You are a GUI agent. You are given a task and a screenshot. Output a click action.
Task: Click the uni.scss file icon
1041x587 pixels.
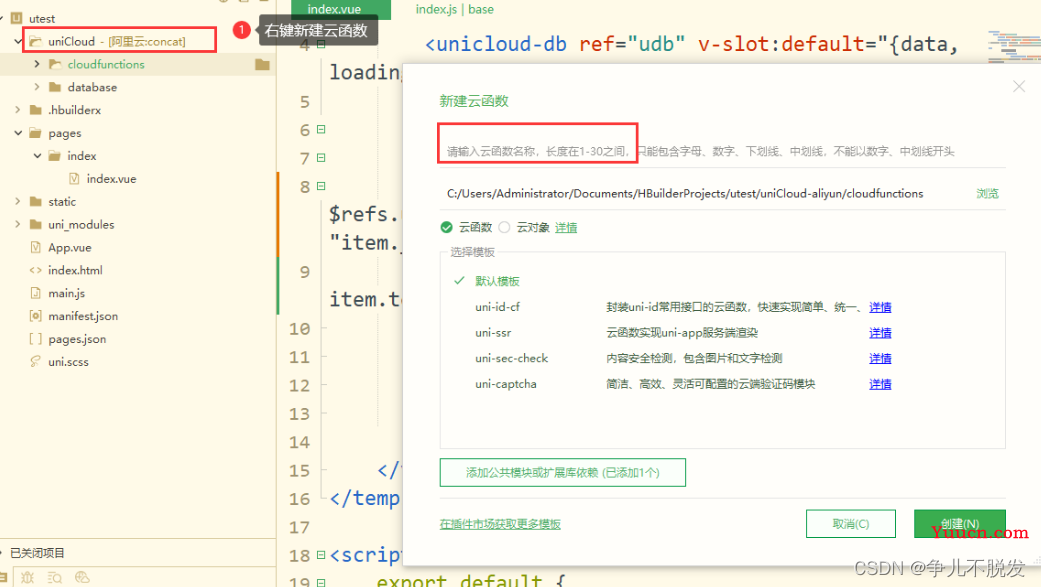pos(36,361)
